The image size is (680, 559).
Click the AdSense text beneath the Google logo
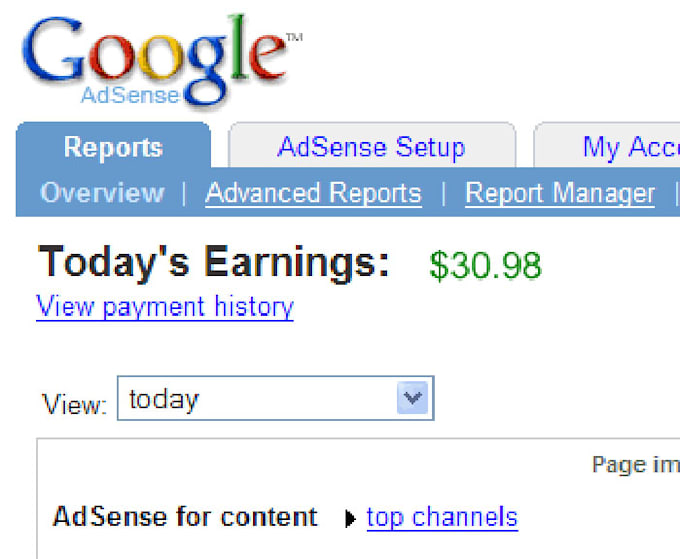(130, 97)
